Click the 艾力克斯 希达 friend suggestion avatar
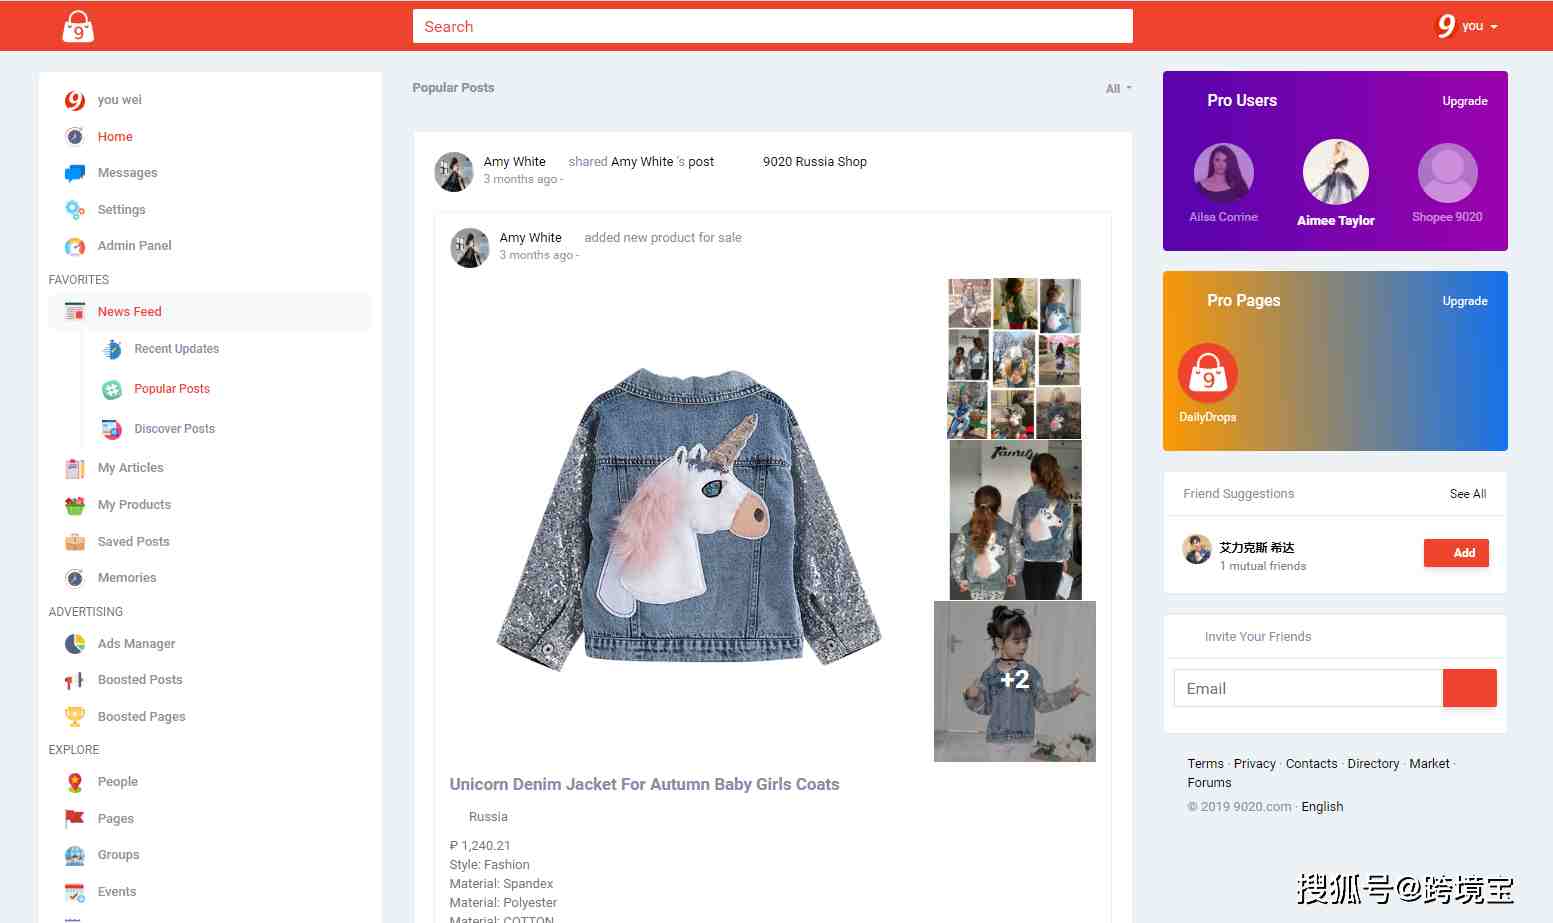Viewport: 1553px width, 923px height. coord(1197,549)
